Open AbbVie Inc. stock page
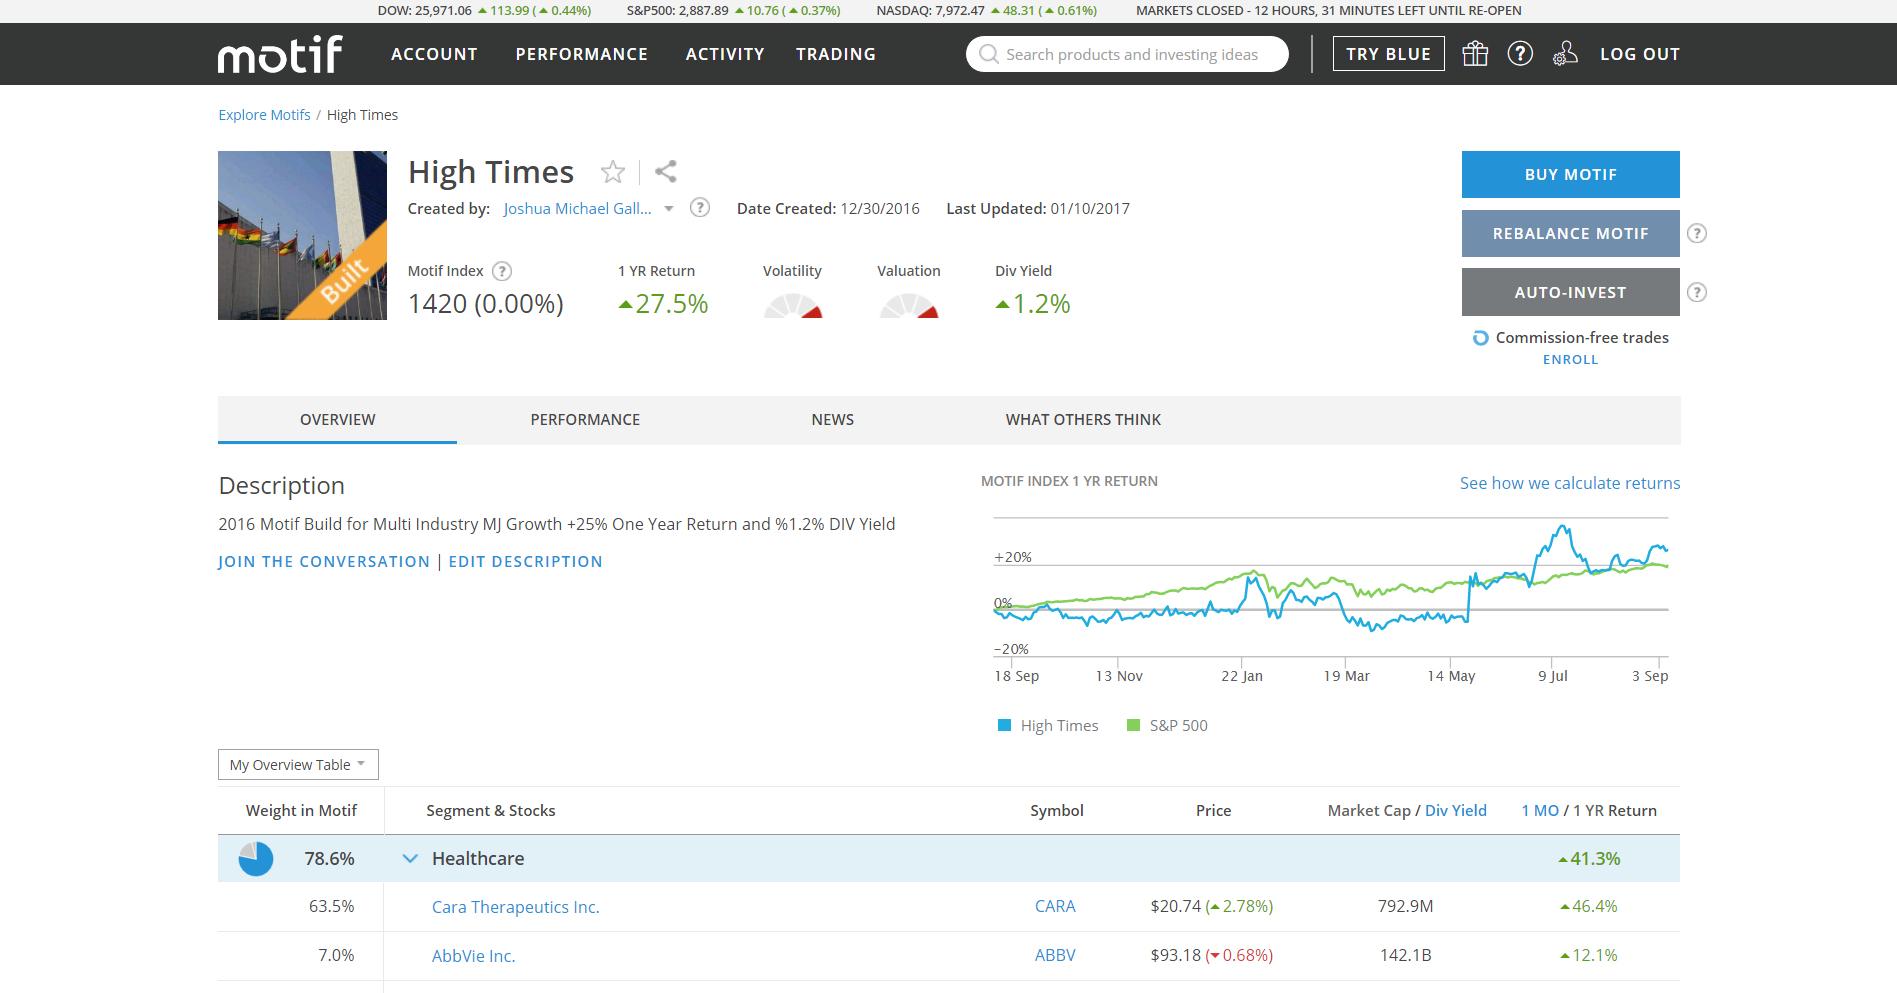The width and height of the screenshot is (1897, 993). [473, 956]
